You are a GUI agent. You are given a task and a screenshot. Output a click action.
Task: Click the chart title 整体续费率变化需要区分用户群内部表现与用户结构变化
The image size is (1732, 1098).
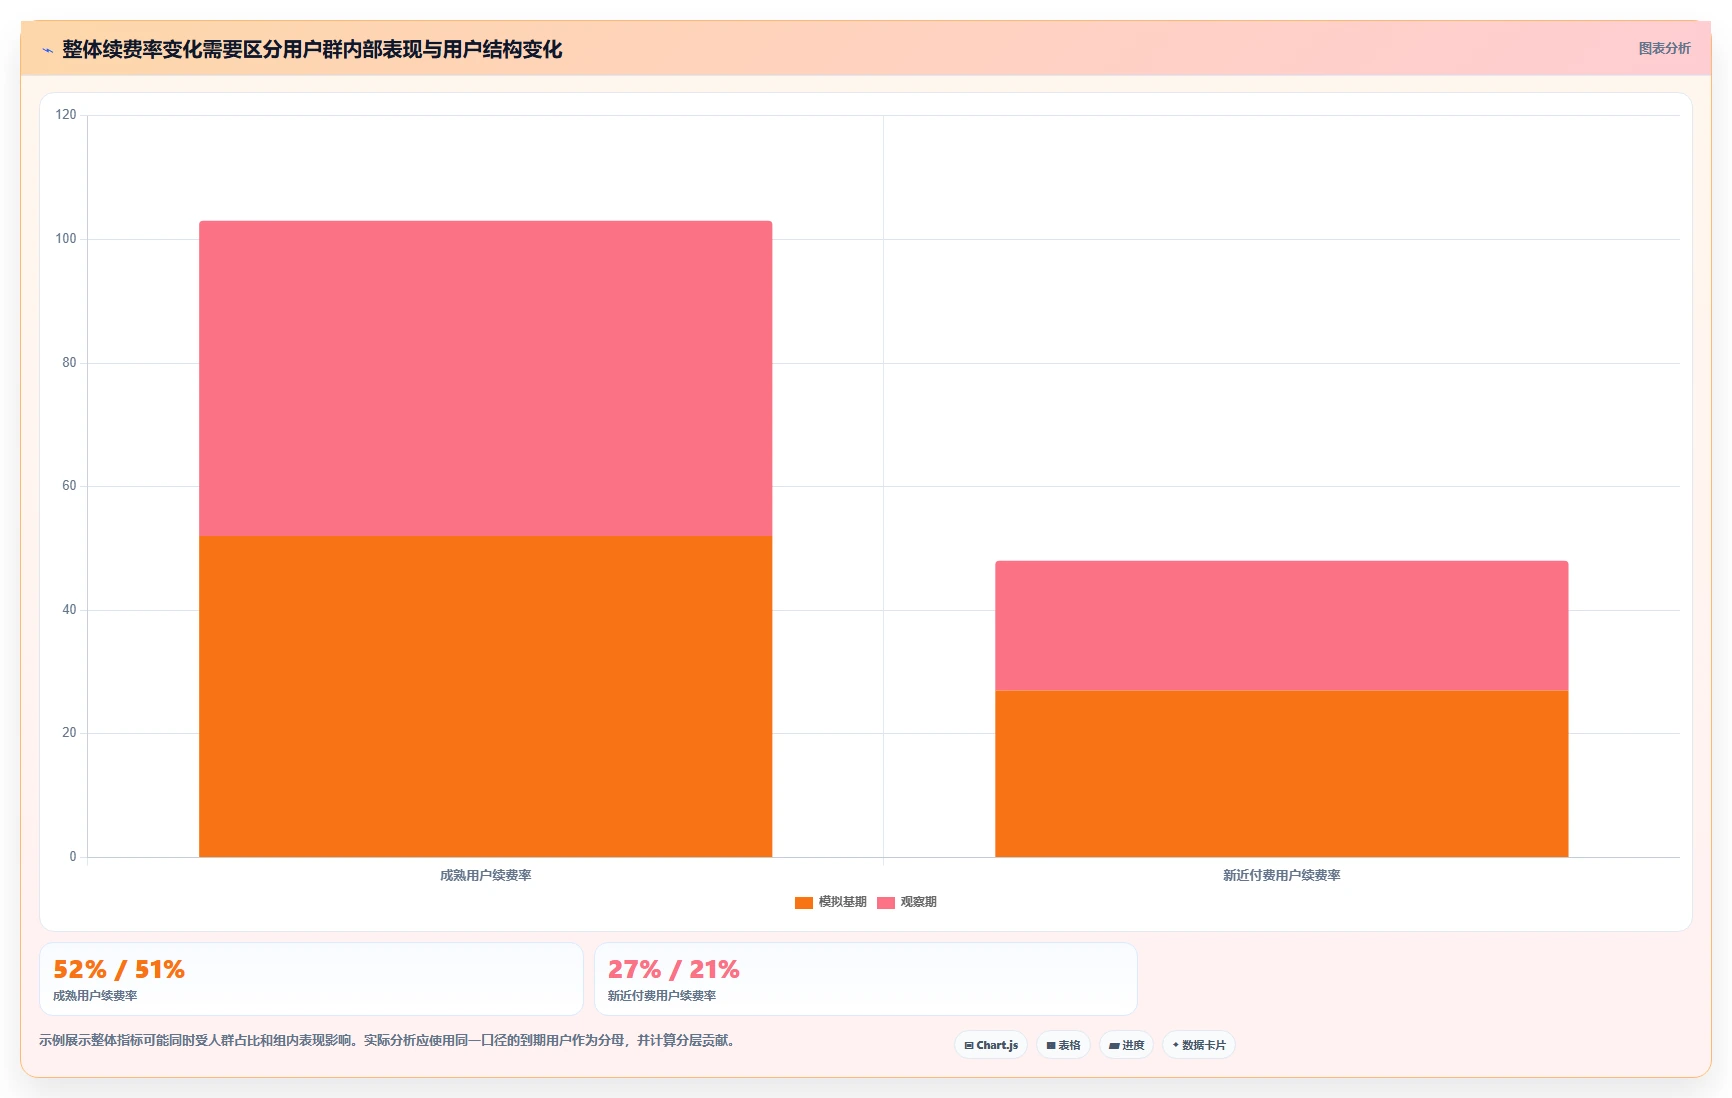tap(312, 49)
